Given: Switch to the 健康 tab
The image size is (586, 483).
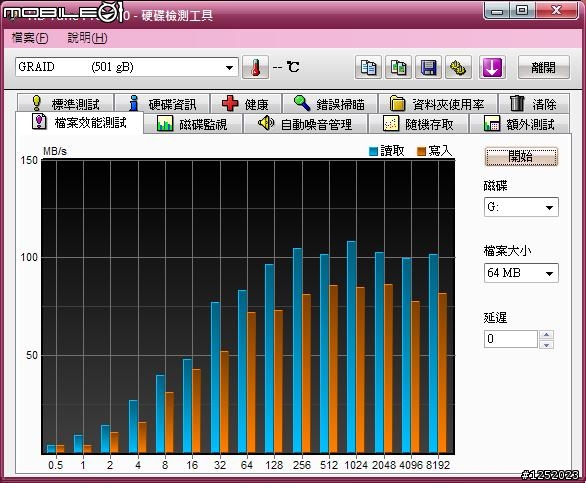Looking at the screenshot, I should tap(246, 104).
